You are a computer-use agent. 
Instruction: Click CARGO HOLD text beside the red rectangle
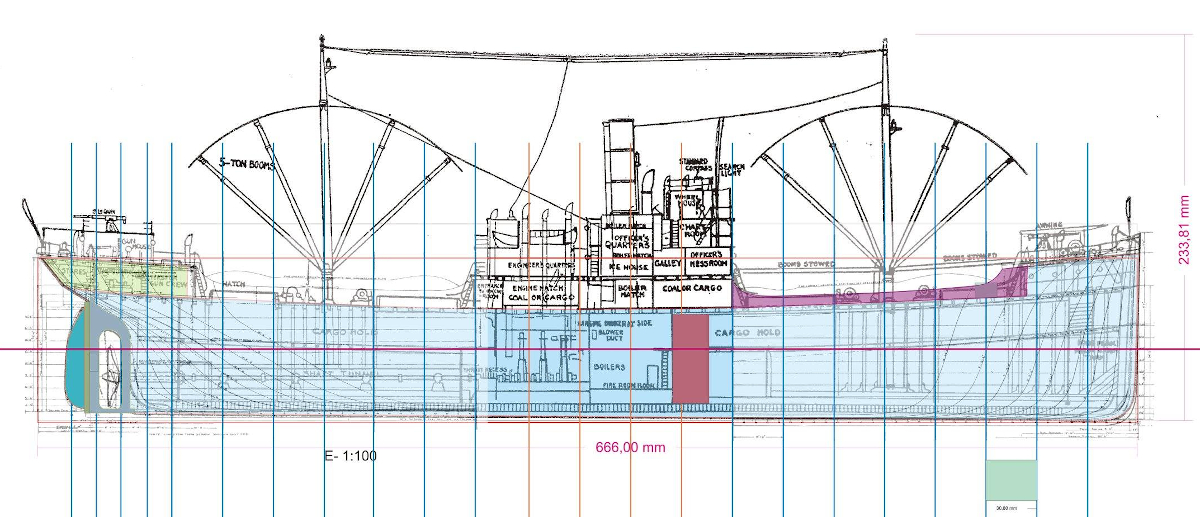click(x=745, y=333)
